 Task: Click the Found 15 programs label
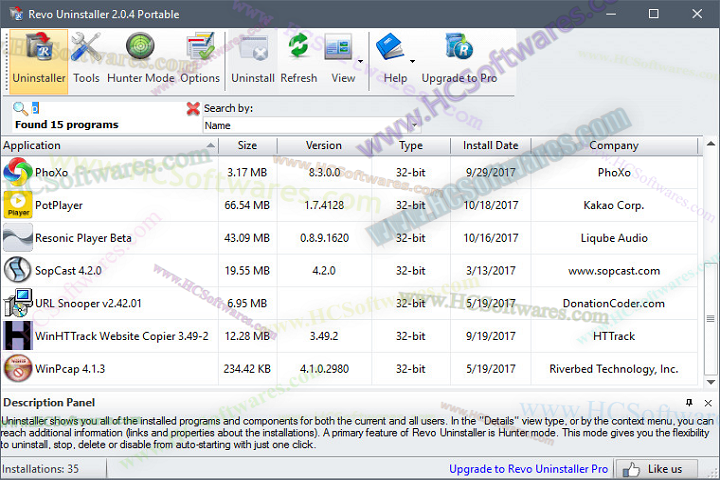[x=67, y=124]
